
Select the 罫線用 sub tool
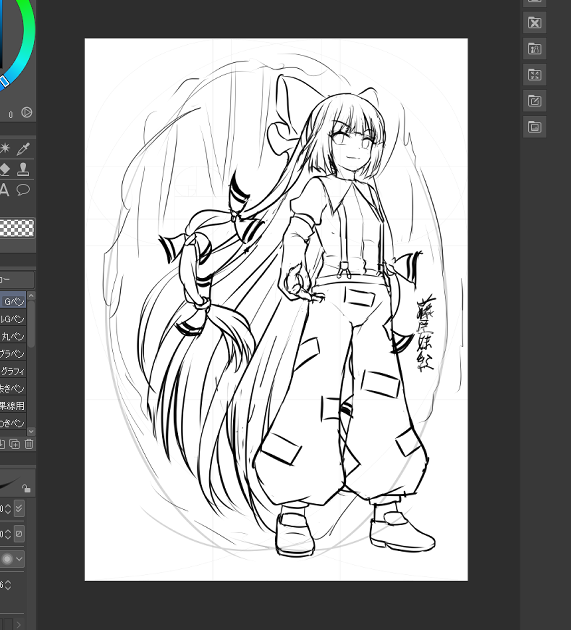point(13,406)
